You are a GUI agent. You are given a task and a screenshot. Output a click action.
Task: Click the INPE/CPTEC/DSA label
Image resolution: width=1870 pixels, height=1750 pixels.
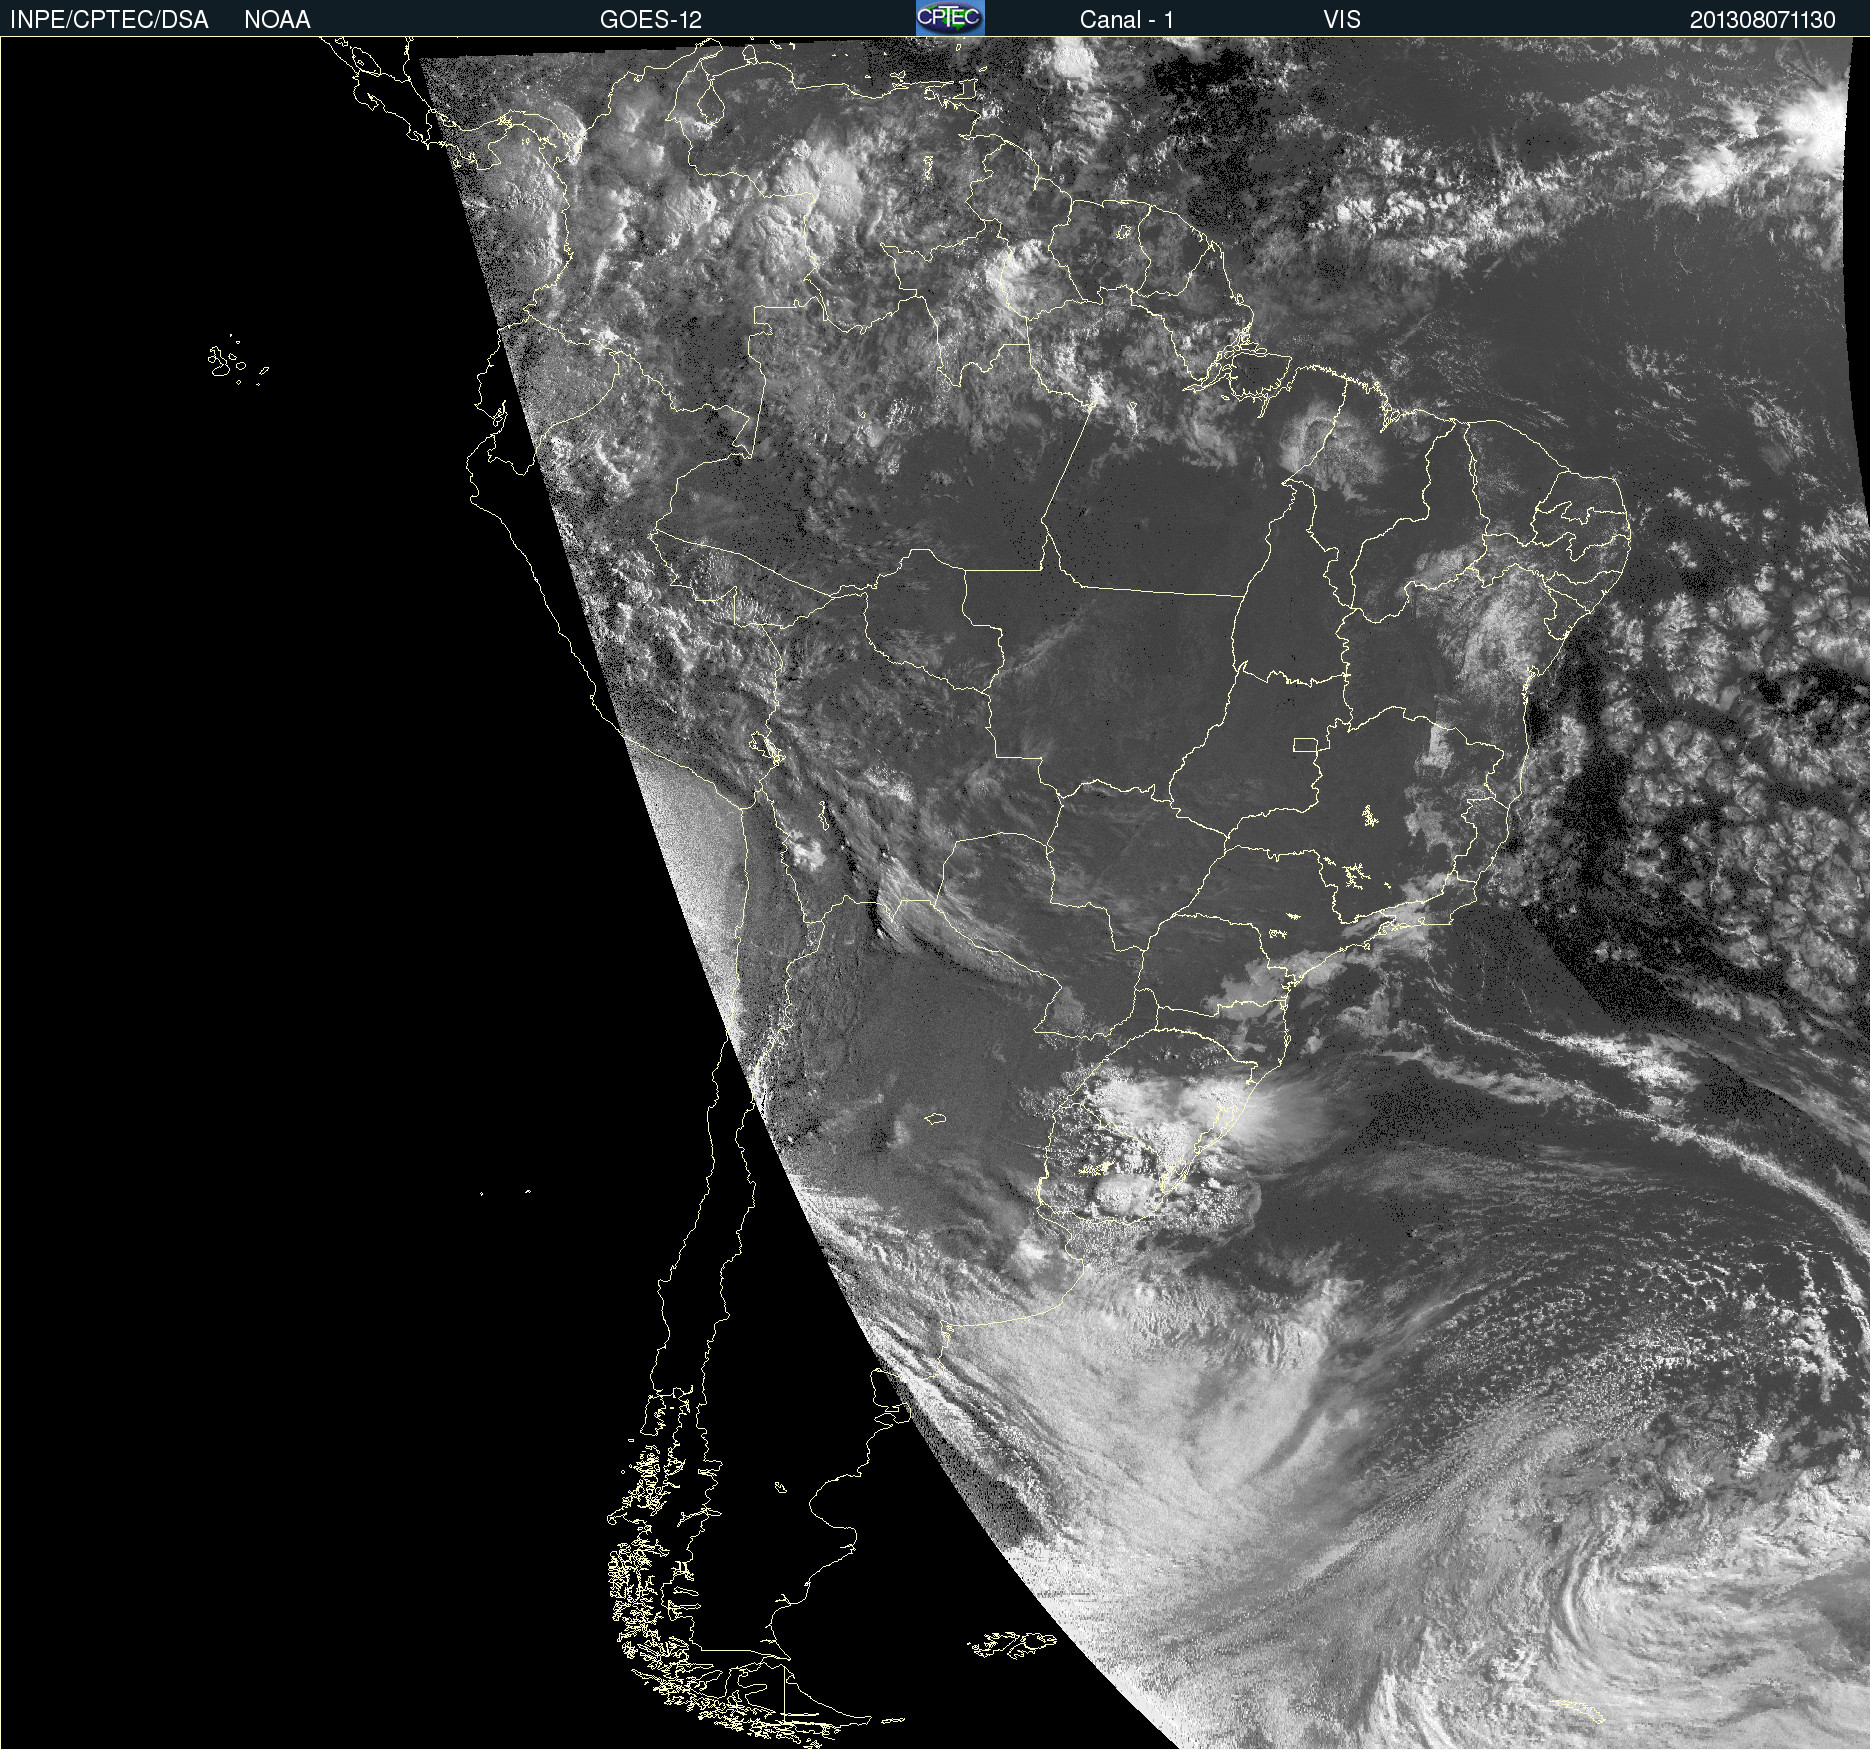[x=109, y=20]
